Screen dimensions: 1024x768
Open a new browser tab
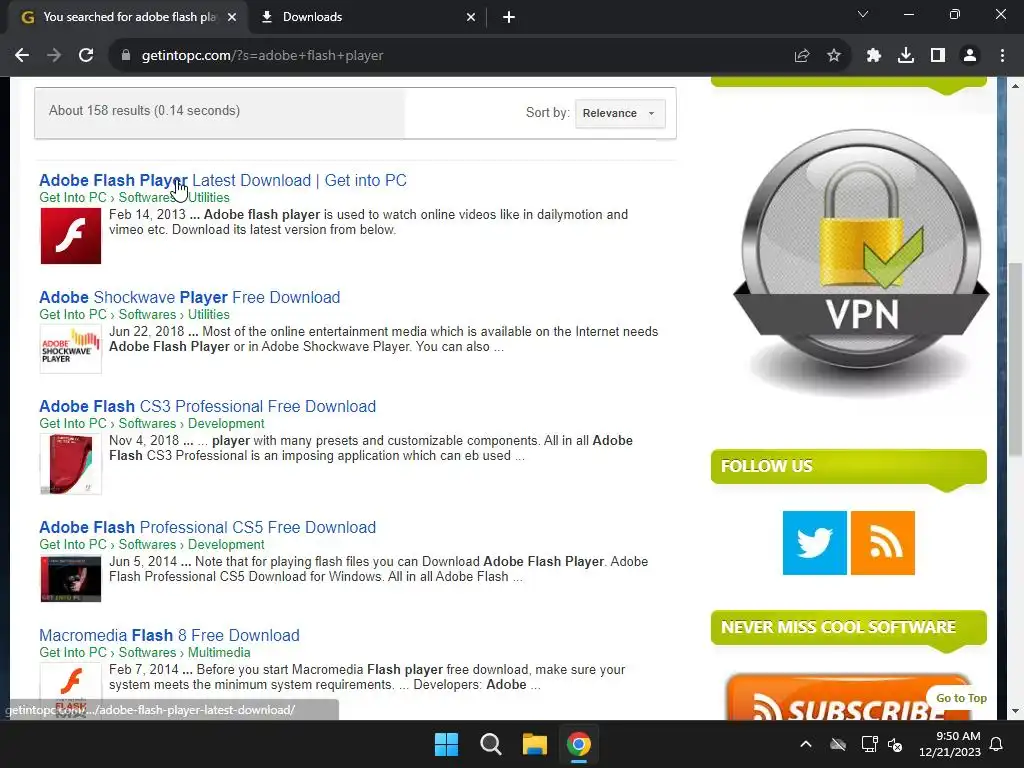pyautogui.click(x=509, y=17)
